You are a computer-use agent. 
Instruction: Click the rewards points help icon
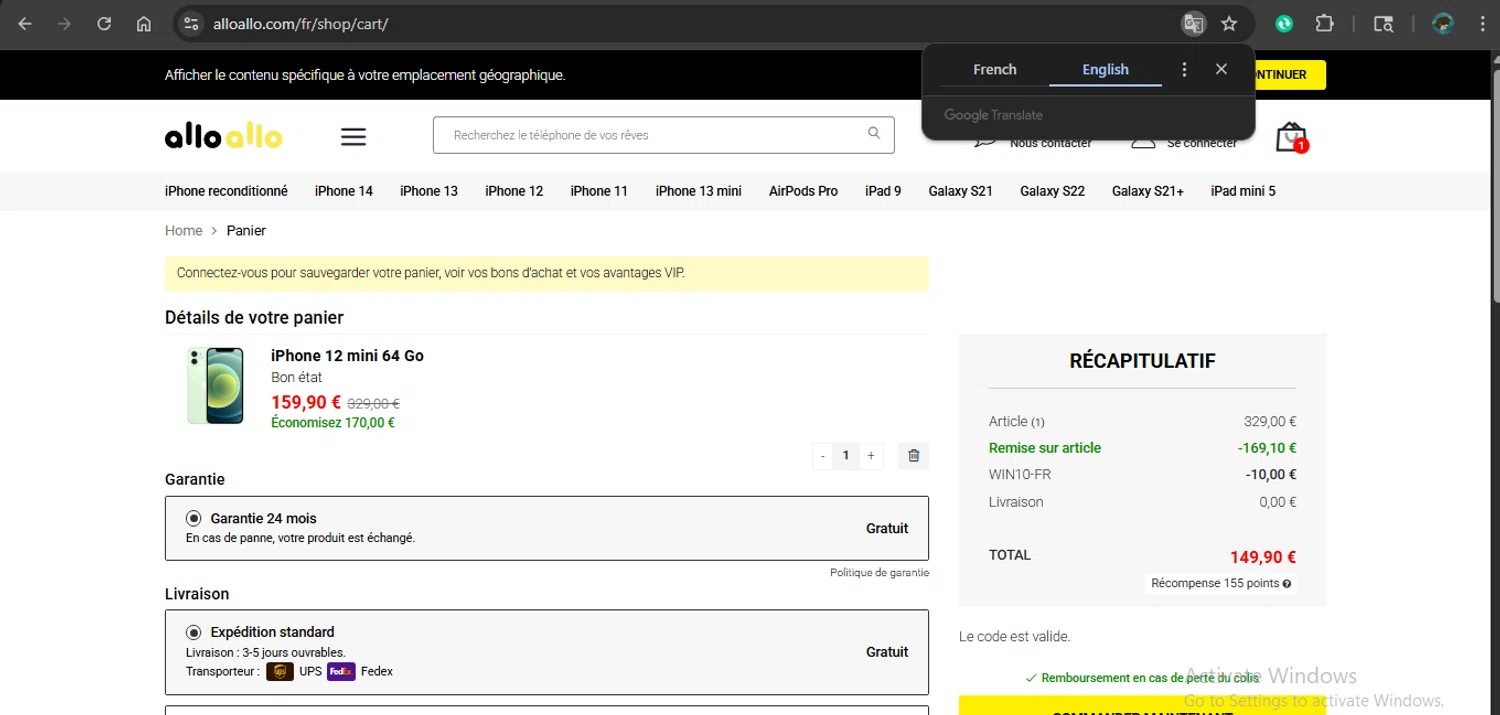pos(1286,584)
